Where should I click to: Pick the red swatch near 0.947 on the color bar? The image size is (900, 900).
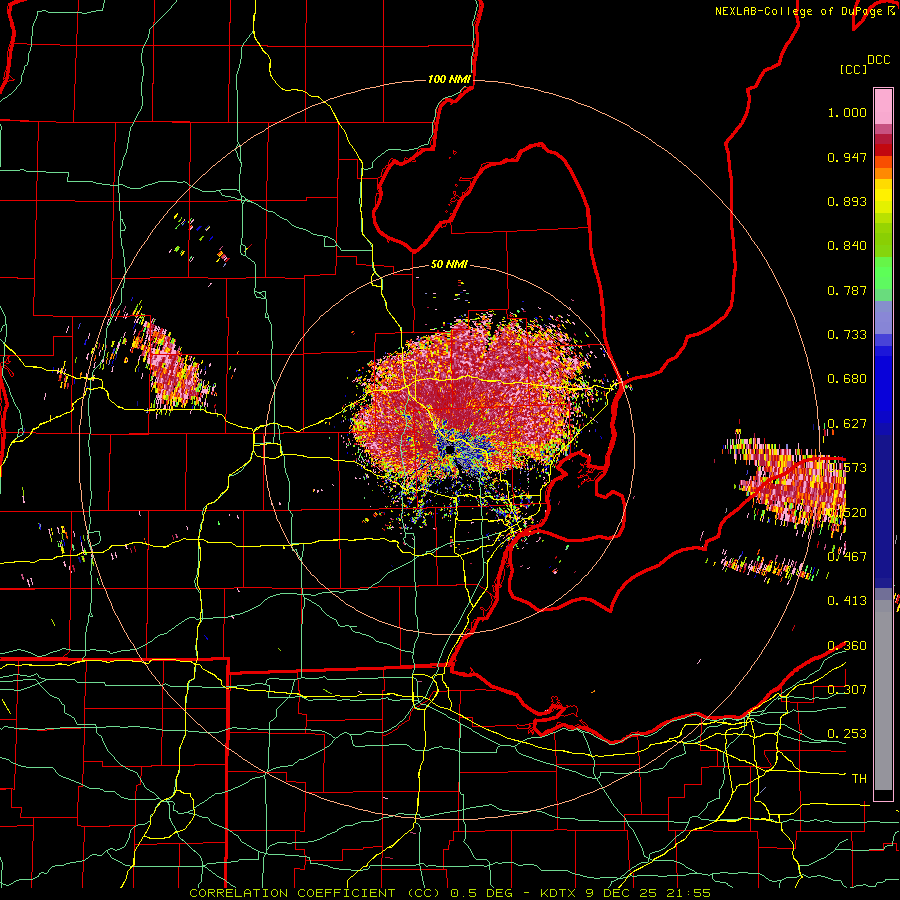click(883, 150)
